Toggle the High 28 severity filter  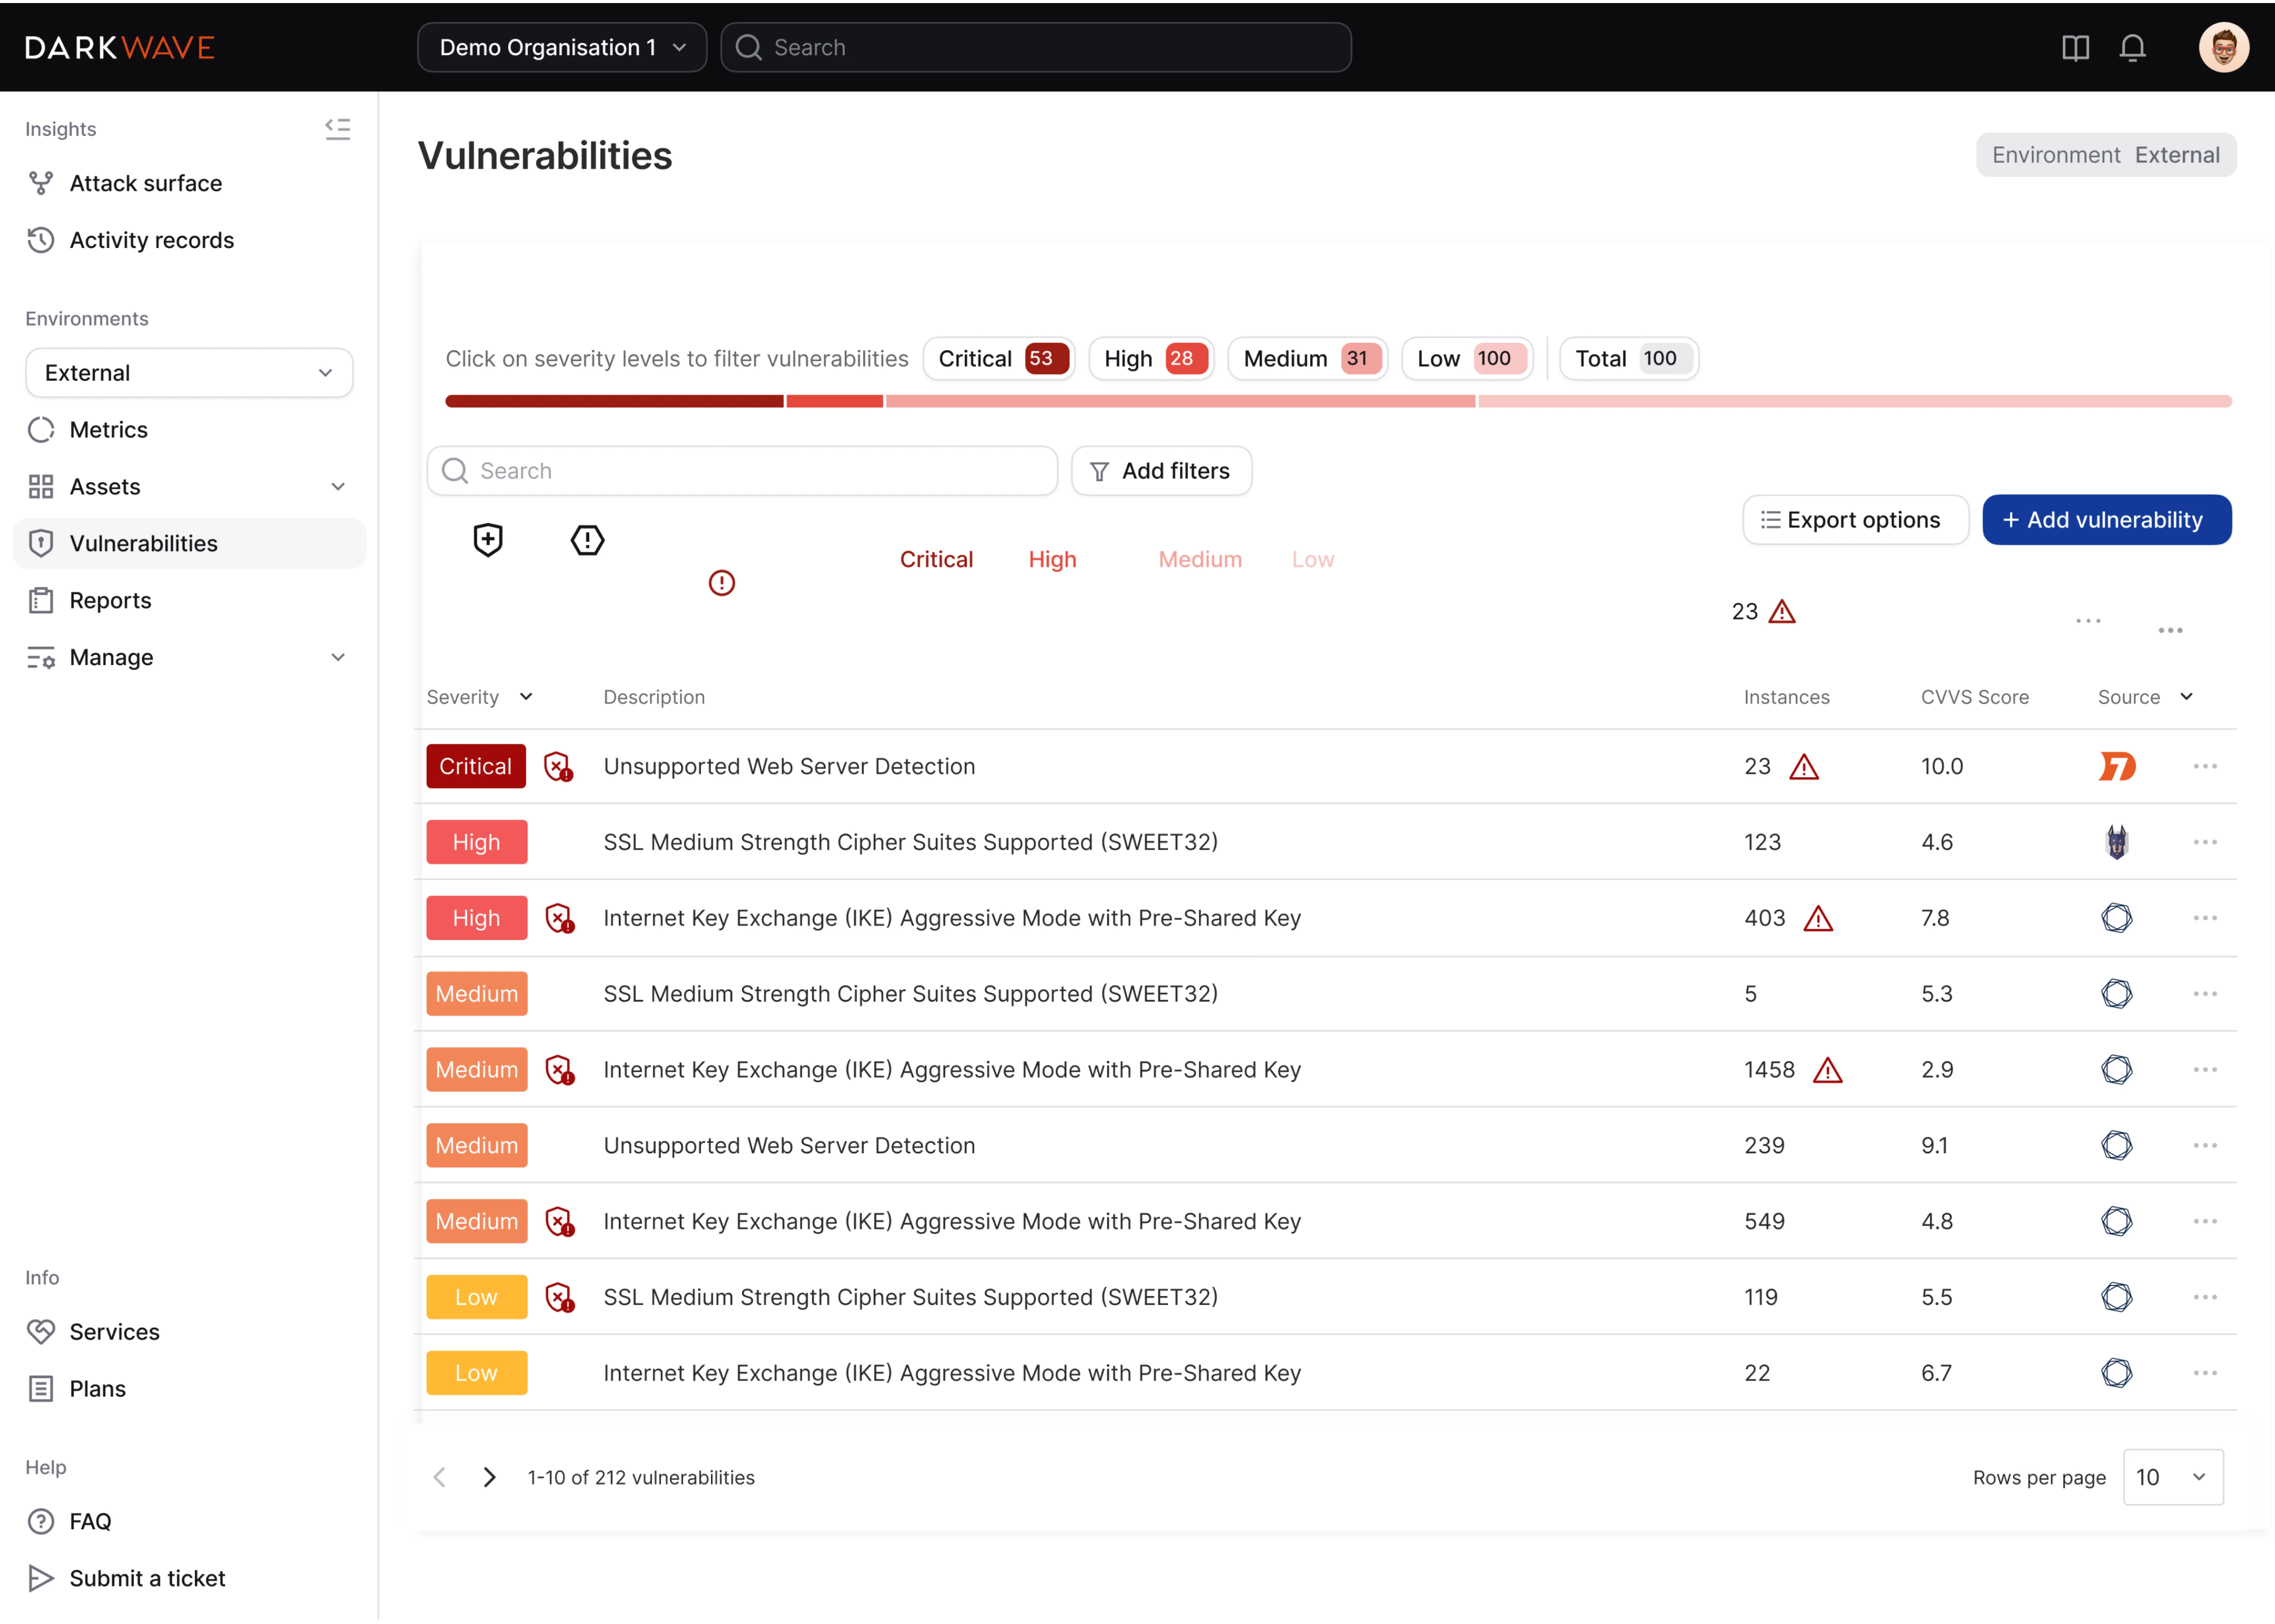pyautogui.click(x=1151, y=358)
